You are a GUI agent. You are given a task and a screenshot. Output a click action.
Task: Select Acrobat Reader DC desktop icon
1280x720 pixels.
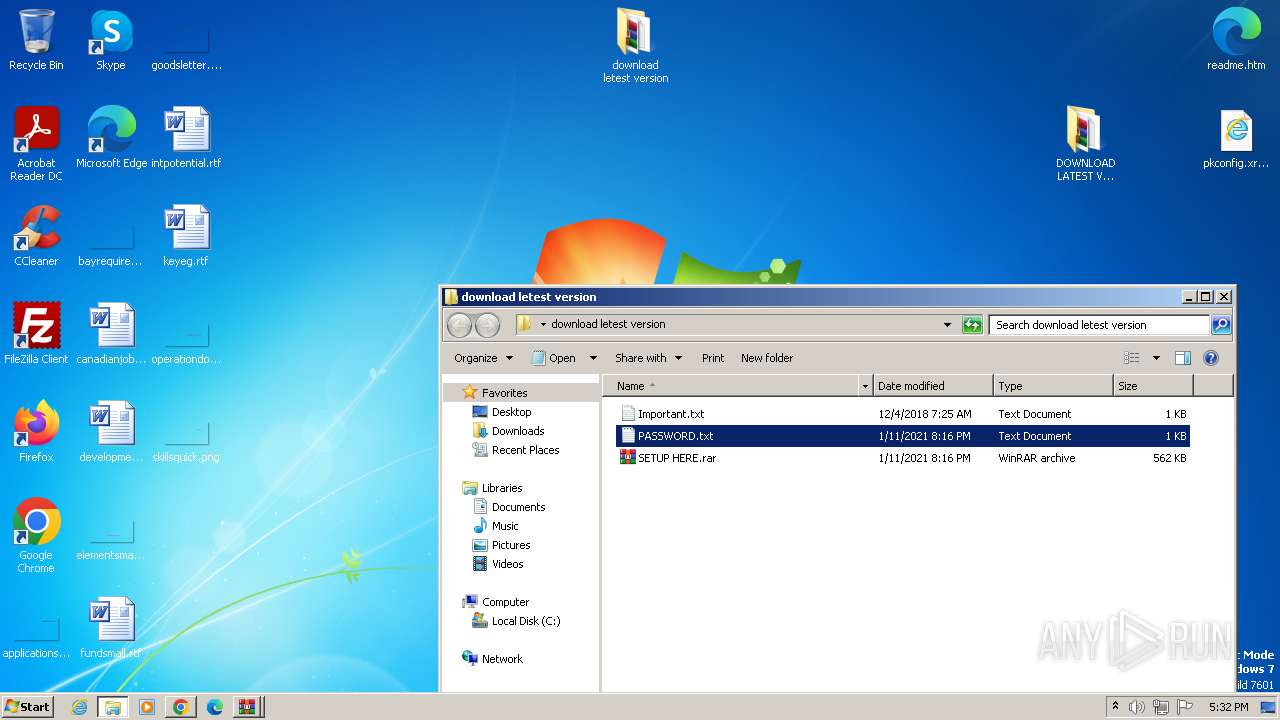36,145
